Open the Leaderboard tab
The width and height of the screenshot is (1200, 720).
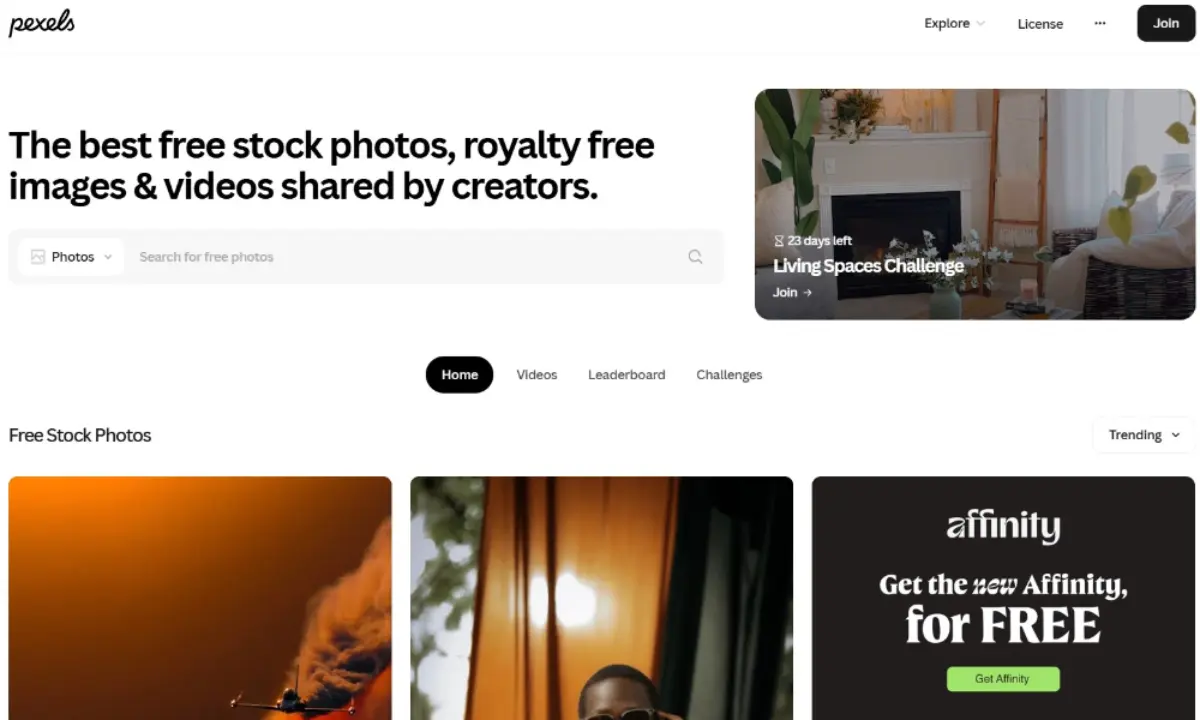pyautogui.click(x=626, y=375)
